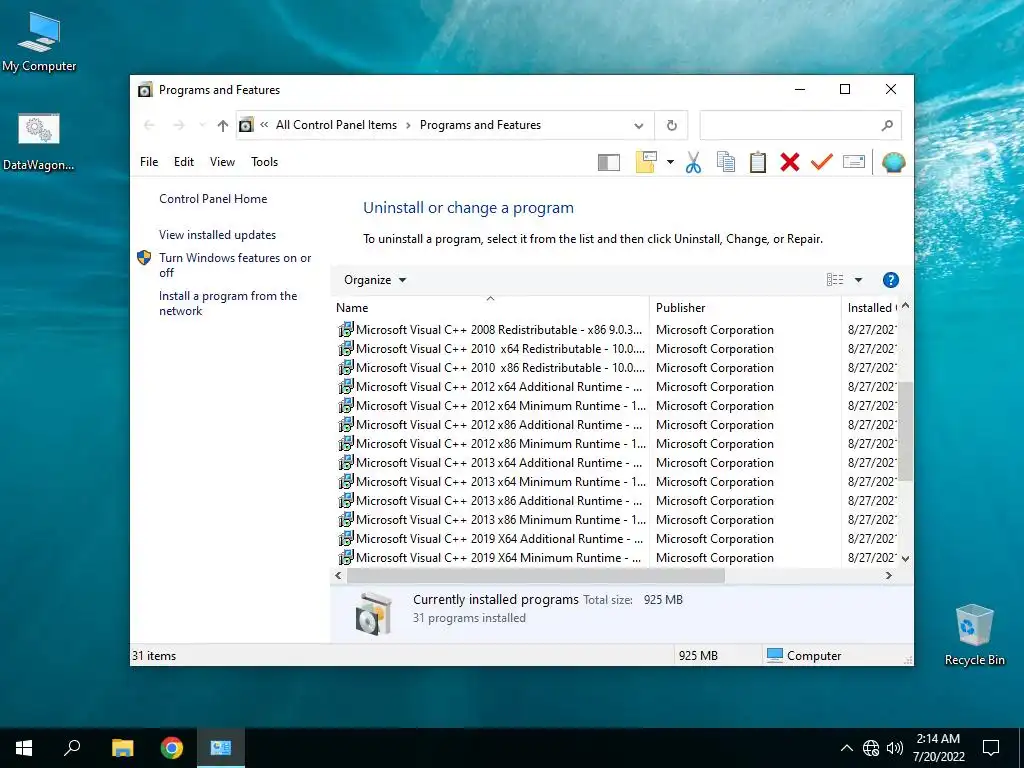Click the search magnifier in search box
The width and height of the screenshot is (1024, 768).
pyautogui.click(x=887, y=125)
